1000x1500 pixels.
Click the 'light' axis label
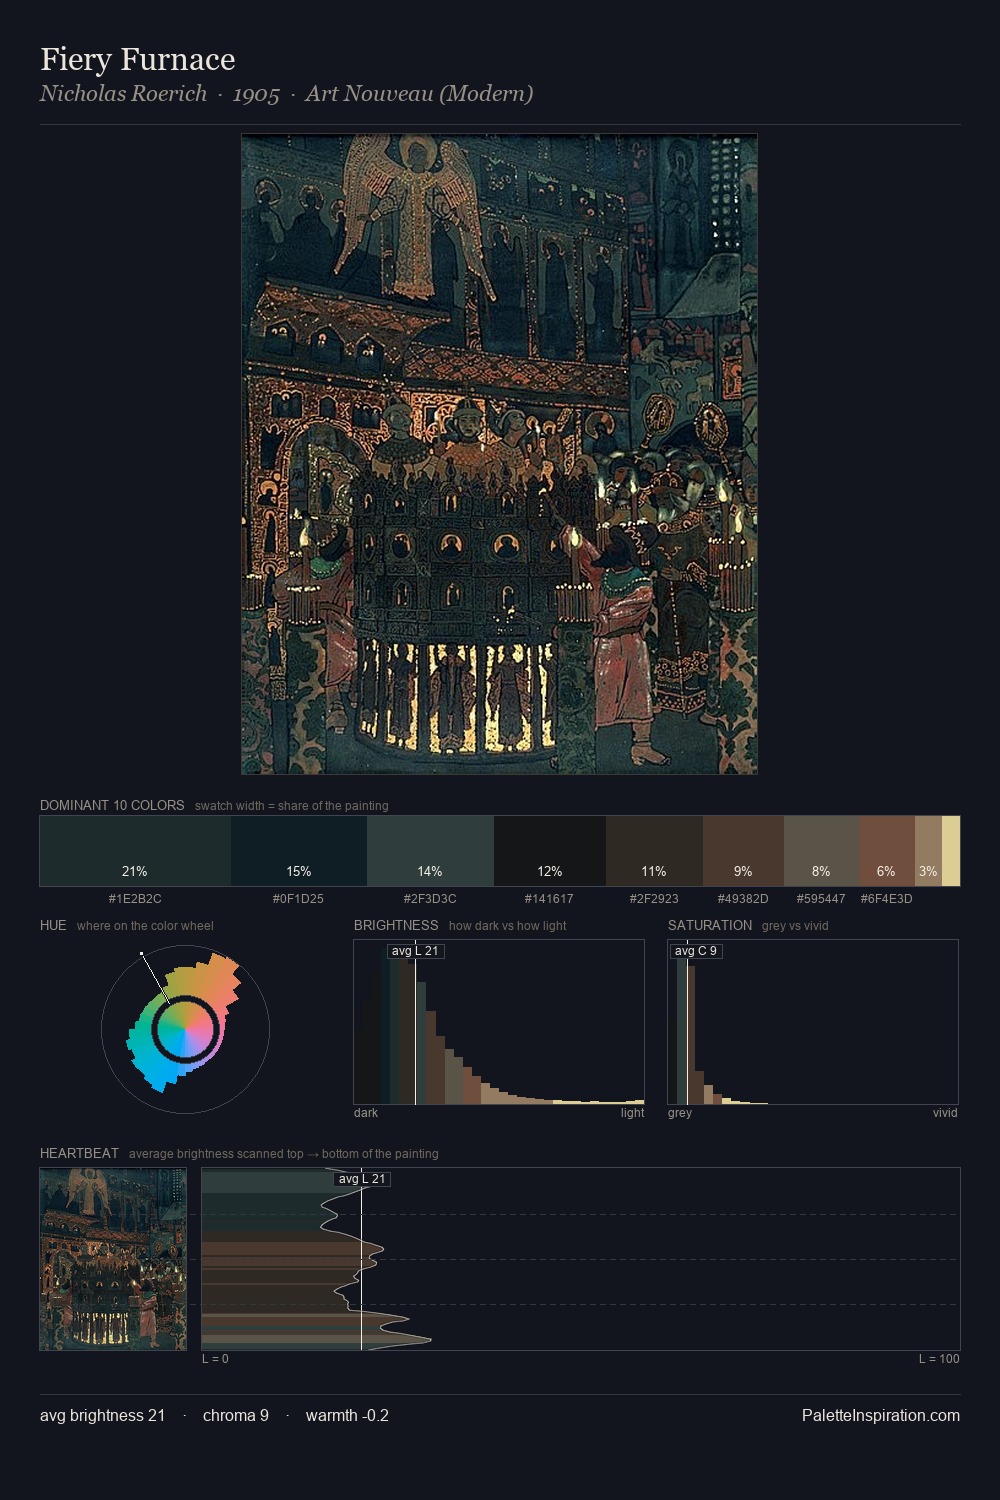point(633,1113)
